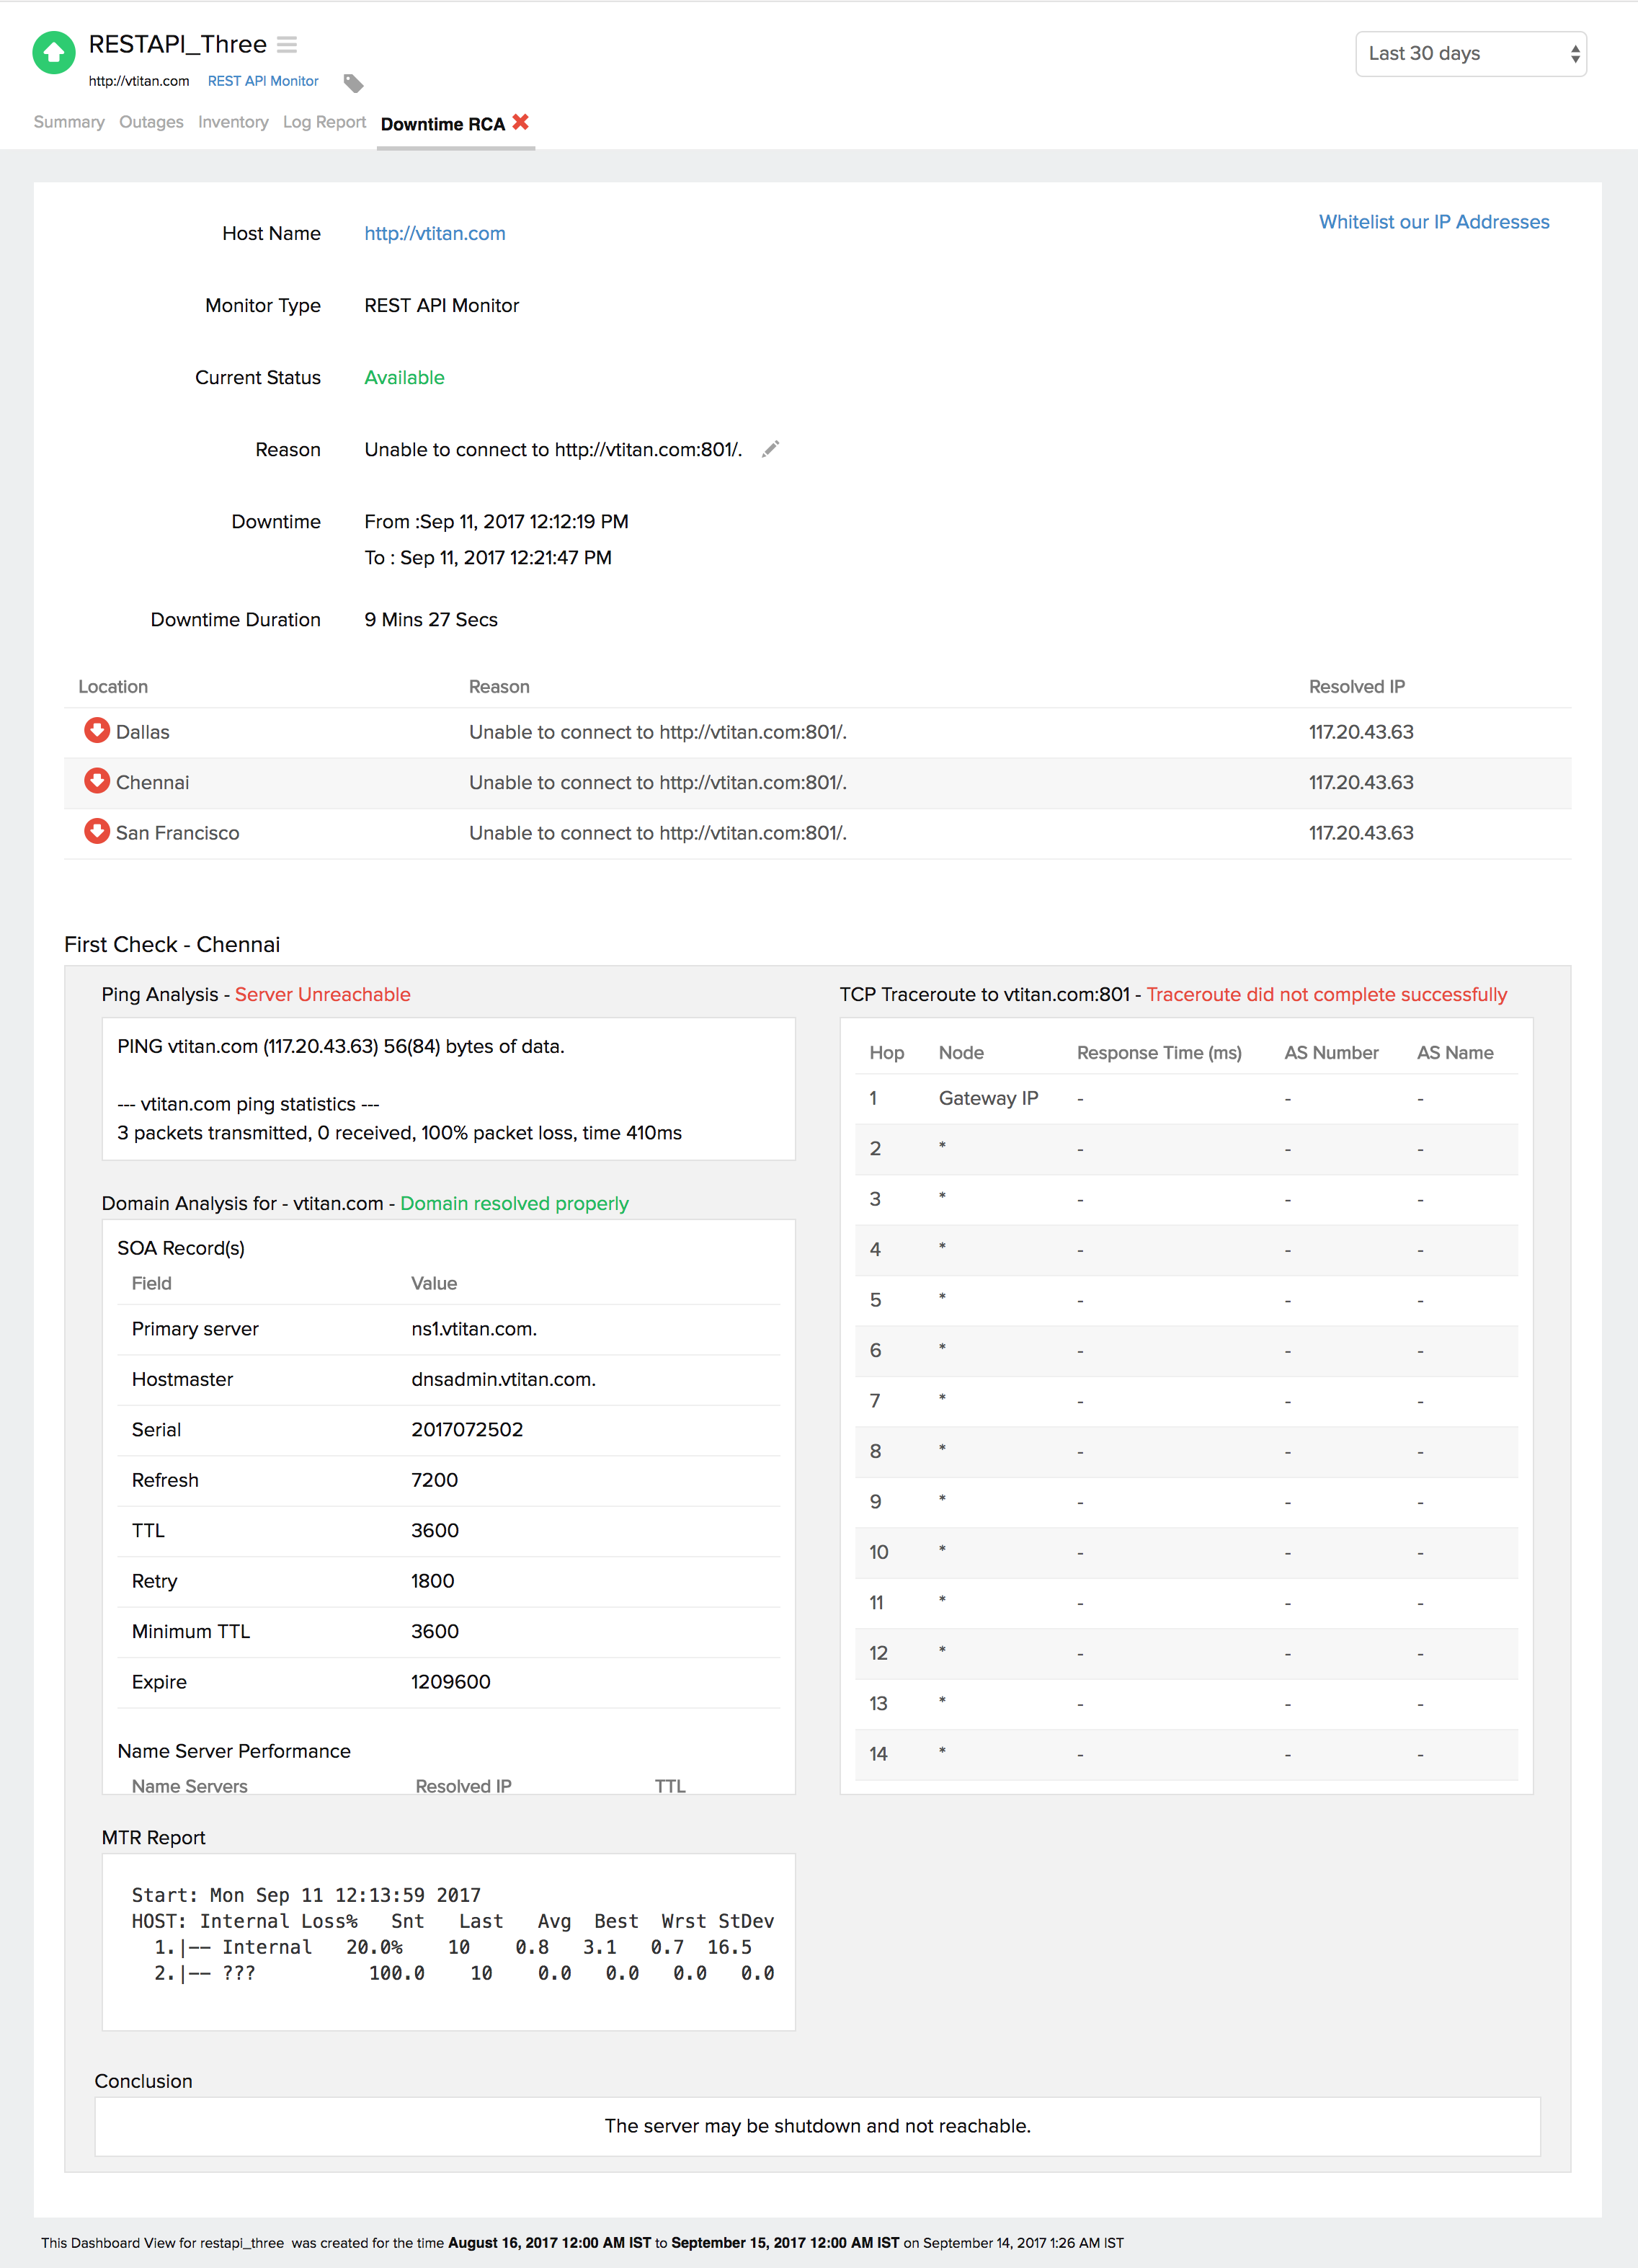The image size is (1638, 2268).
Task: Click the Location column header
Action: click(113, 687)
